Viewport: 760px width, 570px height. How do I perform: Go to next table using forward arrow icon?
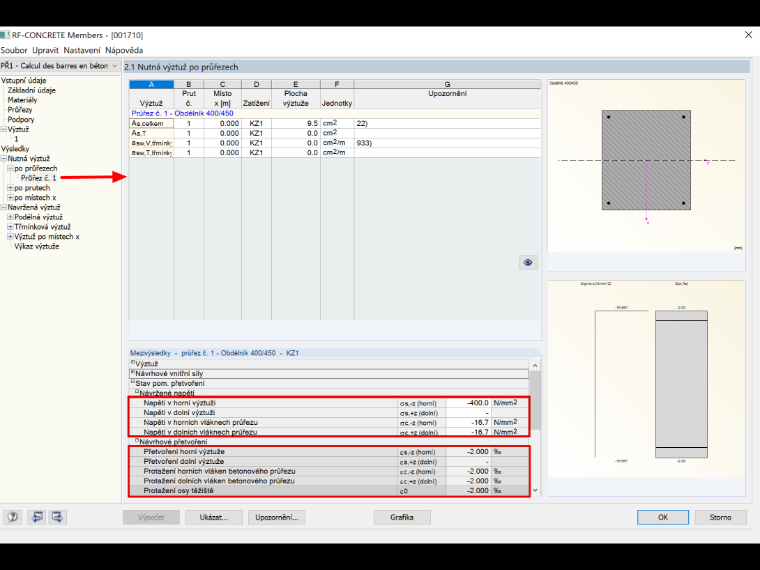57,517
